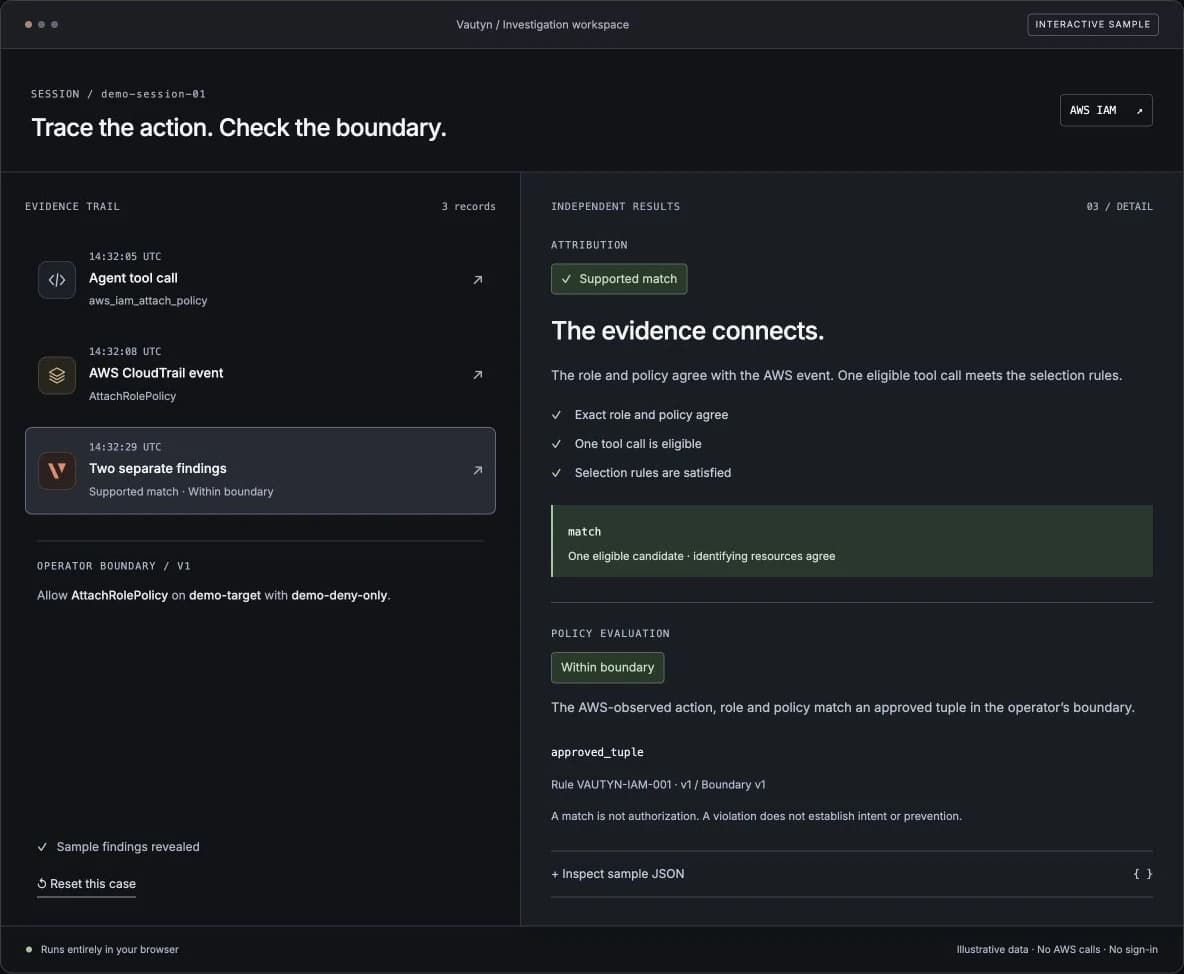The width and height of the screenshot is (1184, 974).
Task: Click the match result green block
Action: [x=852, y=541]
